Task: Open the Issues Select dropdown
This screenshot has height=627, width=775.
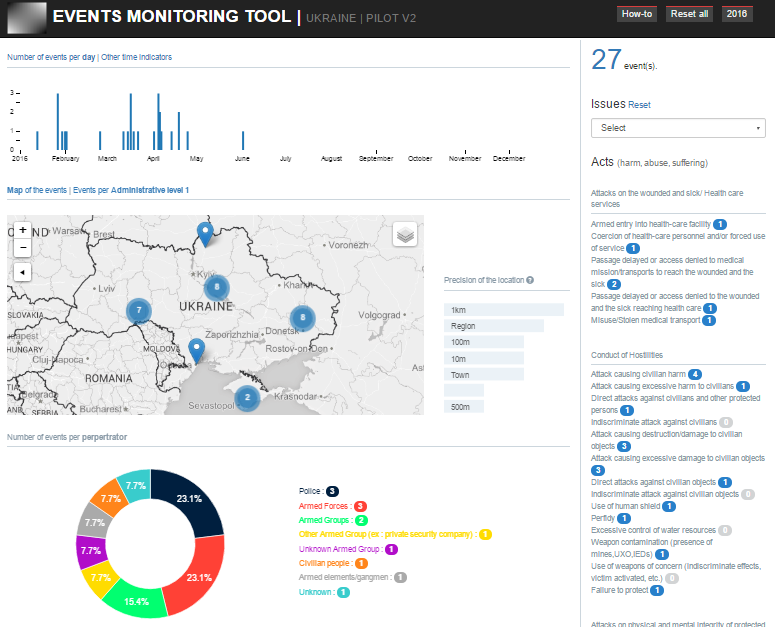Action: tap(678, 128)
